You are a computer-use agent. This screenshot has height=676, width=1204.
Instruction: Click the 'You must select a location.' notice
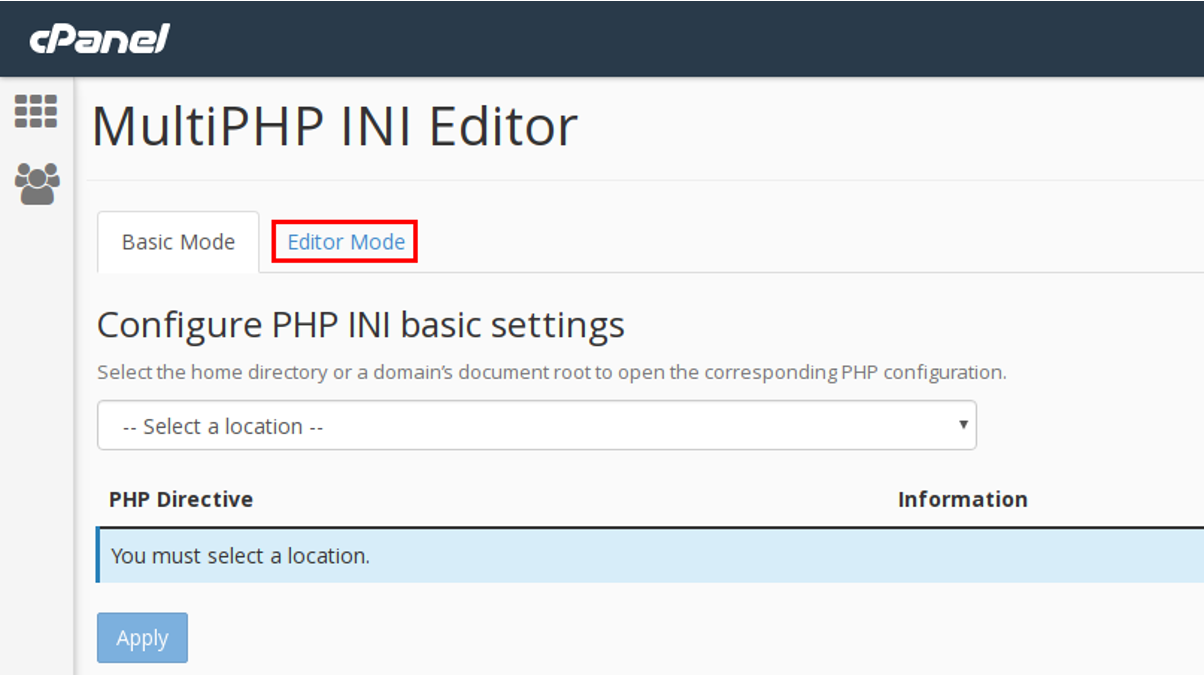(650, 556)
